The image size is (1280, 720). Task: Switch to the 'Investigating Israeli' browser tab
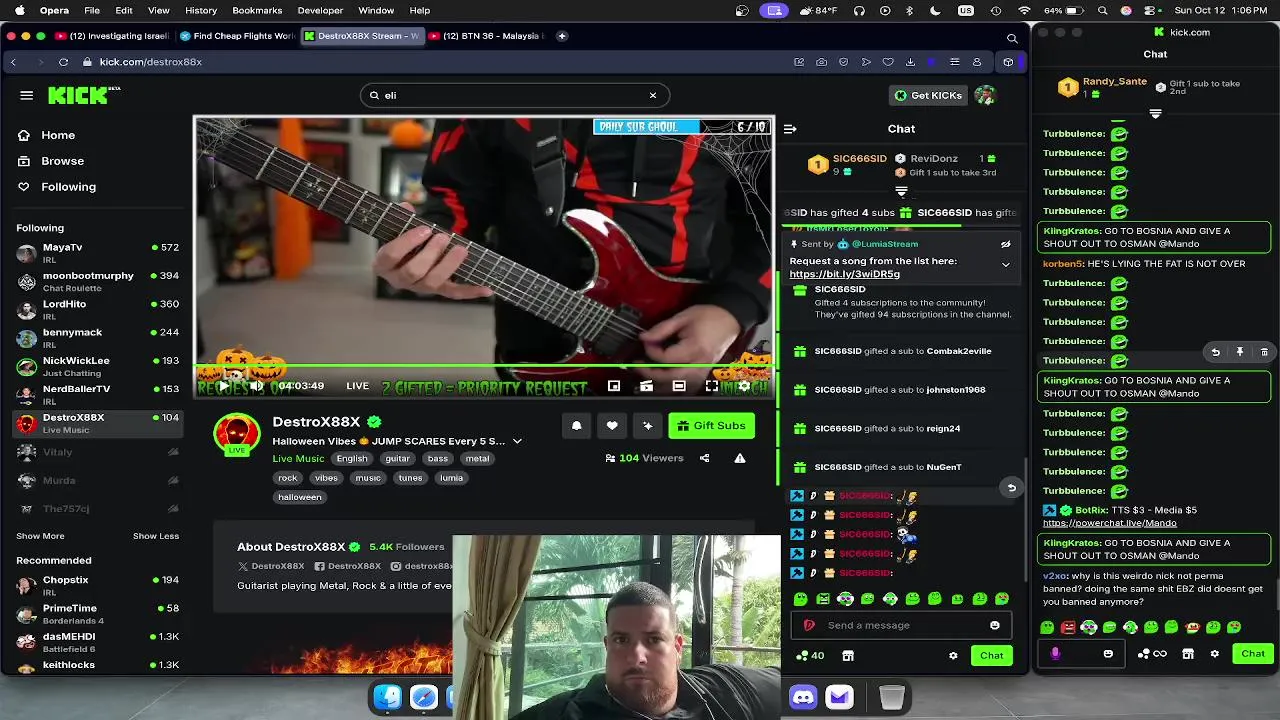[x=113, y=36]
